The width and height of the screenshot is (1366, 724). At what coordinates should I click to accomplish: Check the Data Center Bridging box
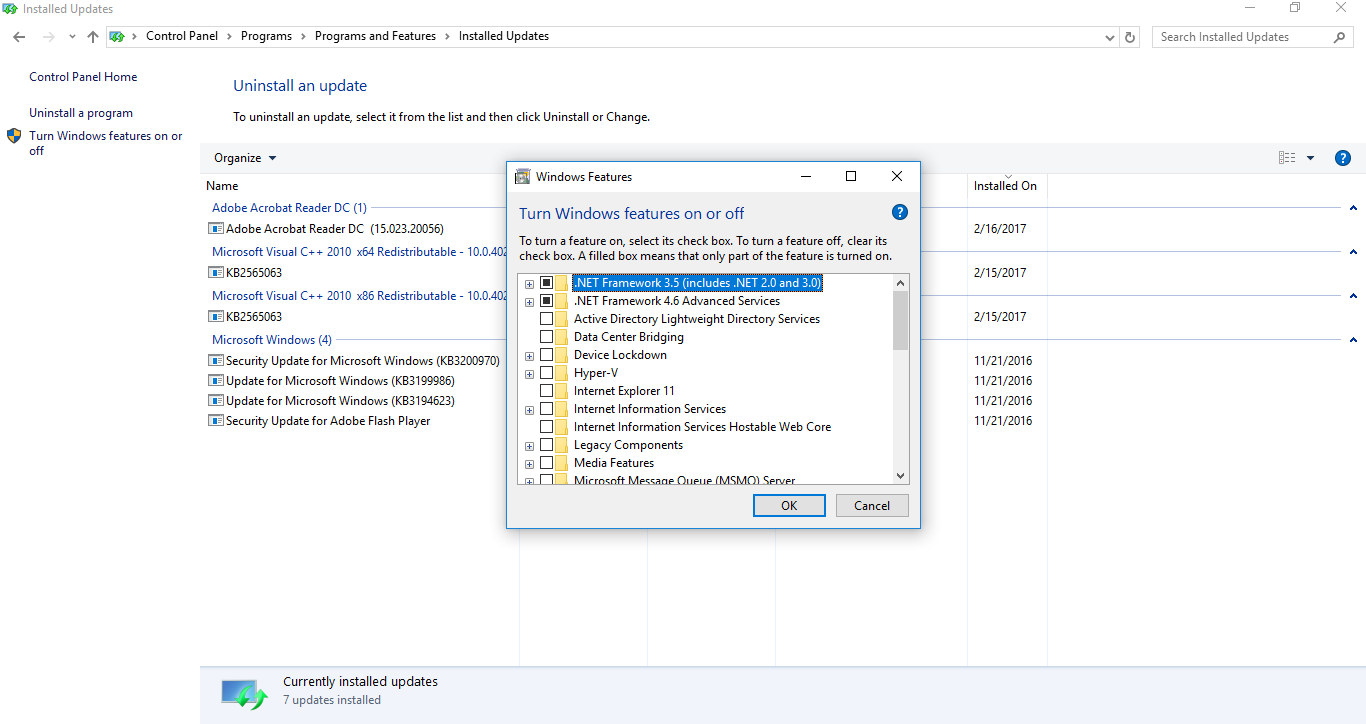(546, 337)
